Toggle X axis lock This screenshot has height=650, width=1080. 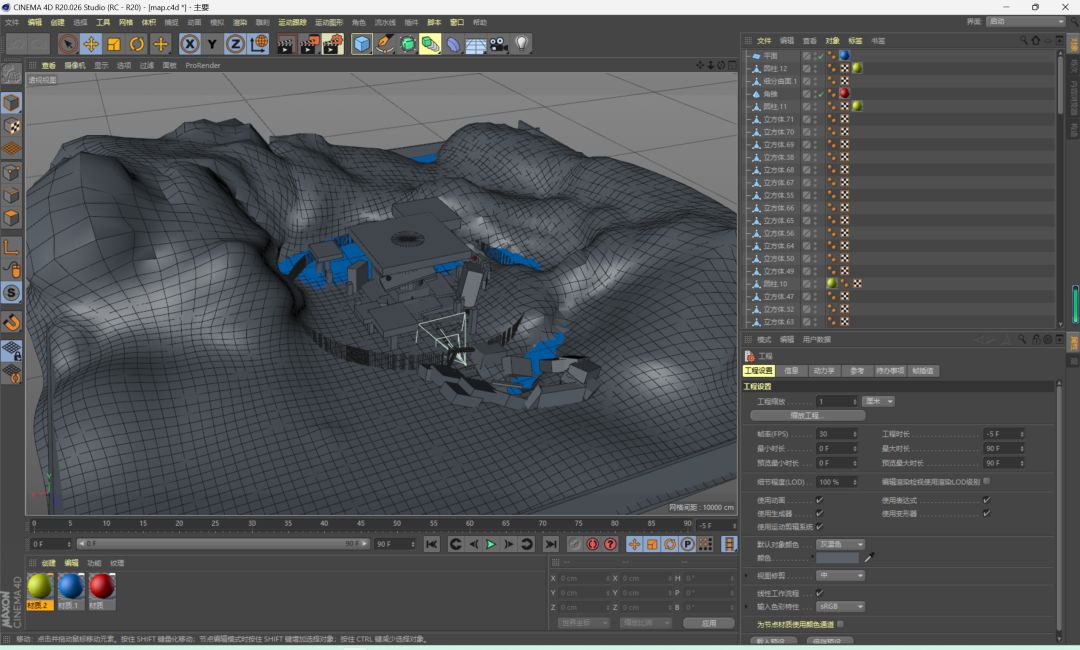click(x=189, y=44)
